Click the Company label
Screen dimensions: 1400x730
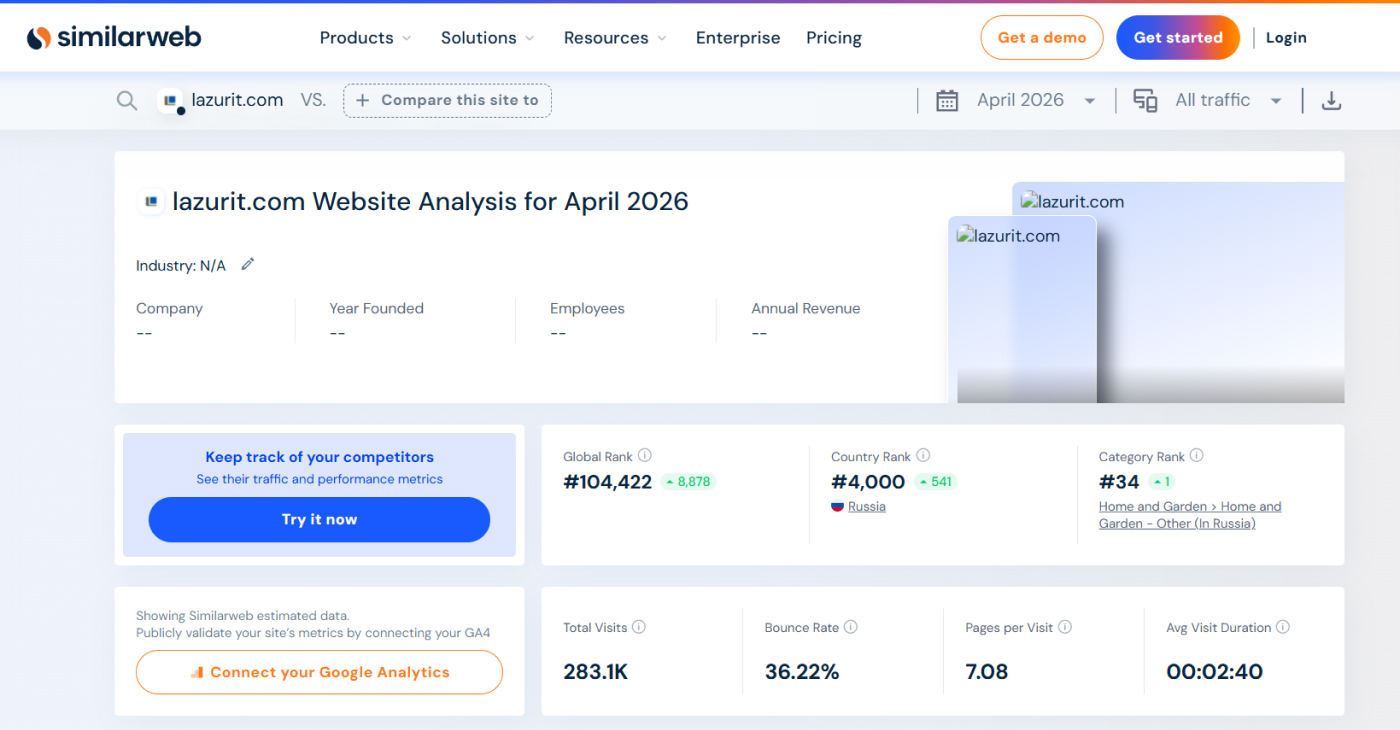point(169,308)
